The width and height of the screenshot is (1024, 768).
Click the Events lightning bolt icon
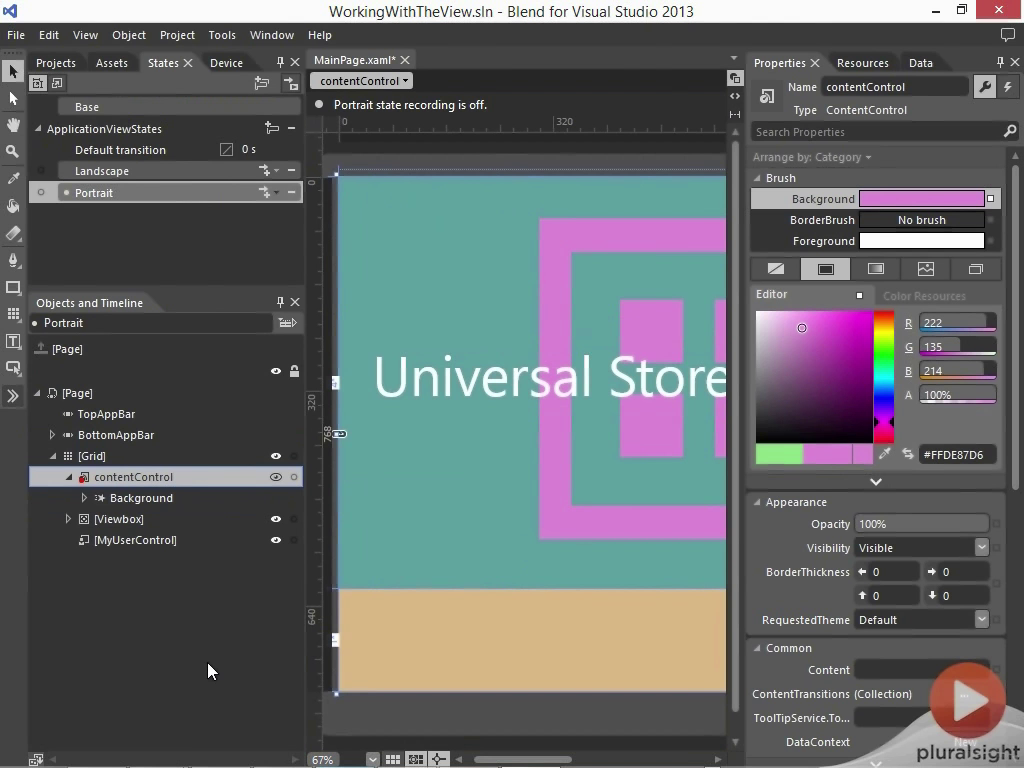[x=1008, y=87]
